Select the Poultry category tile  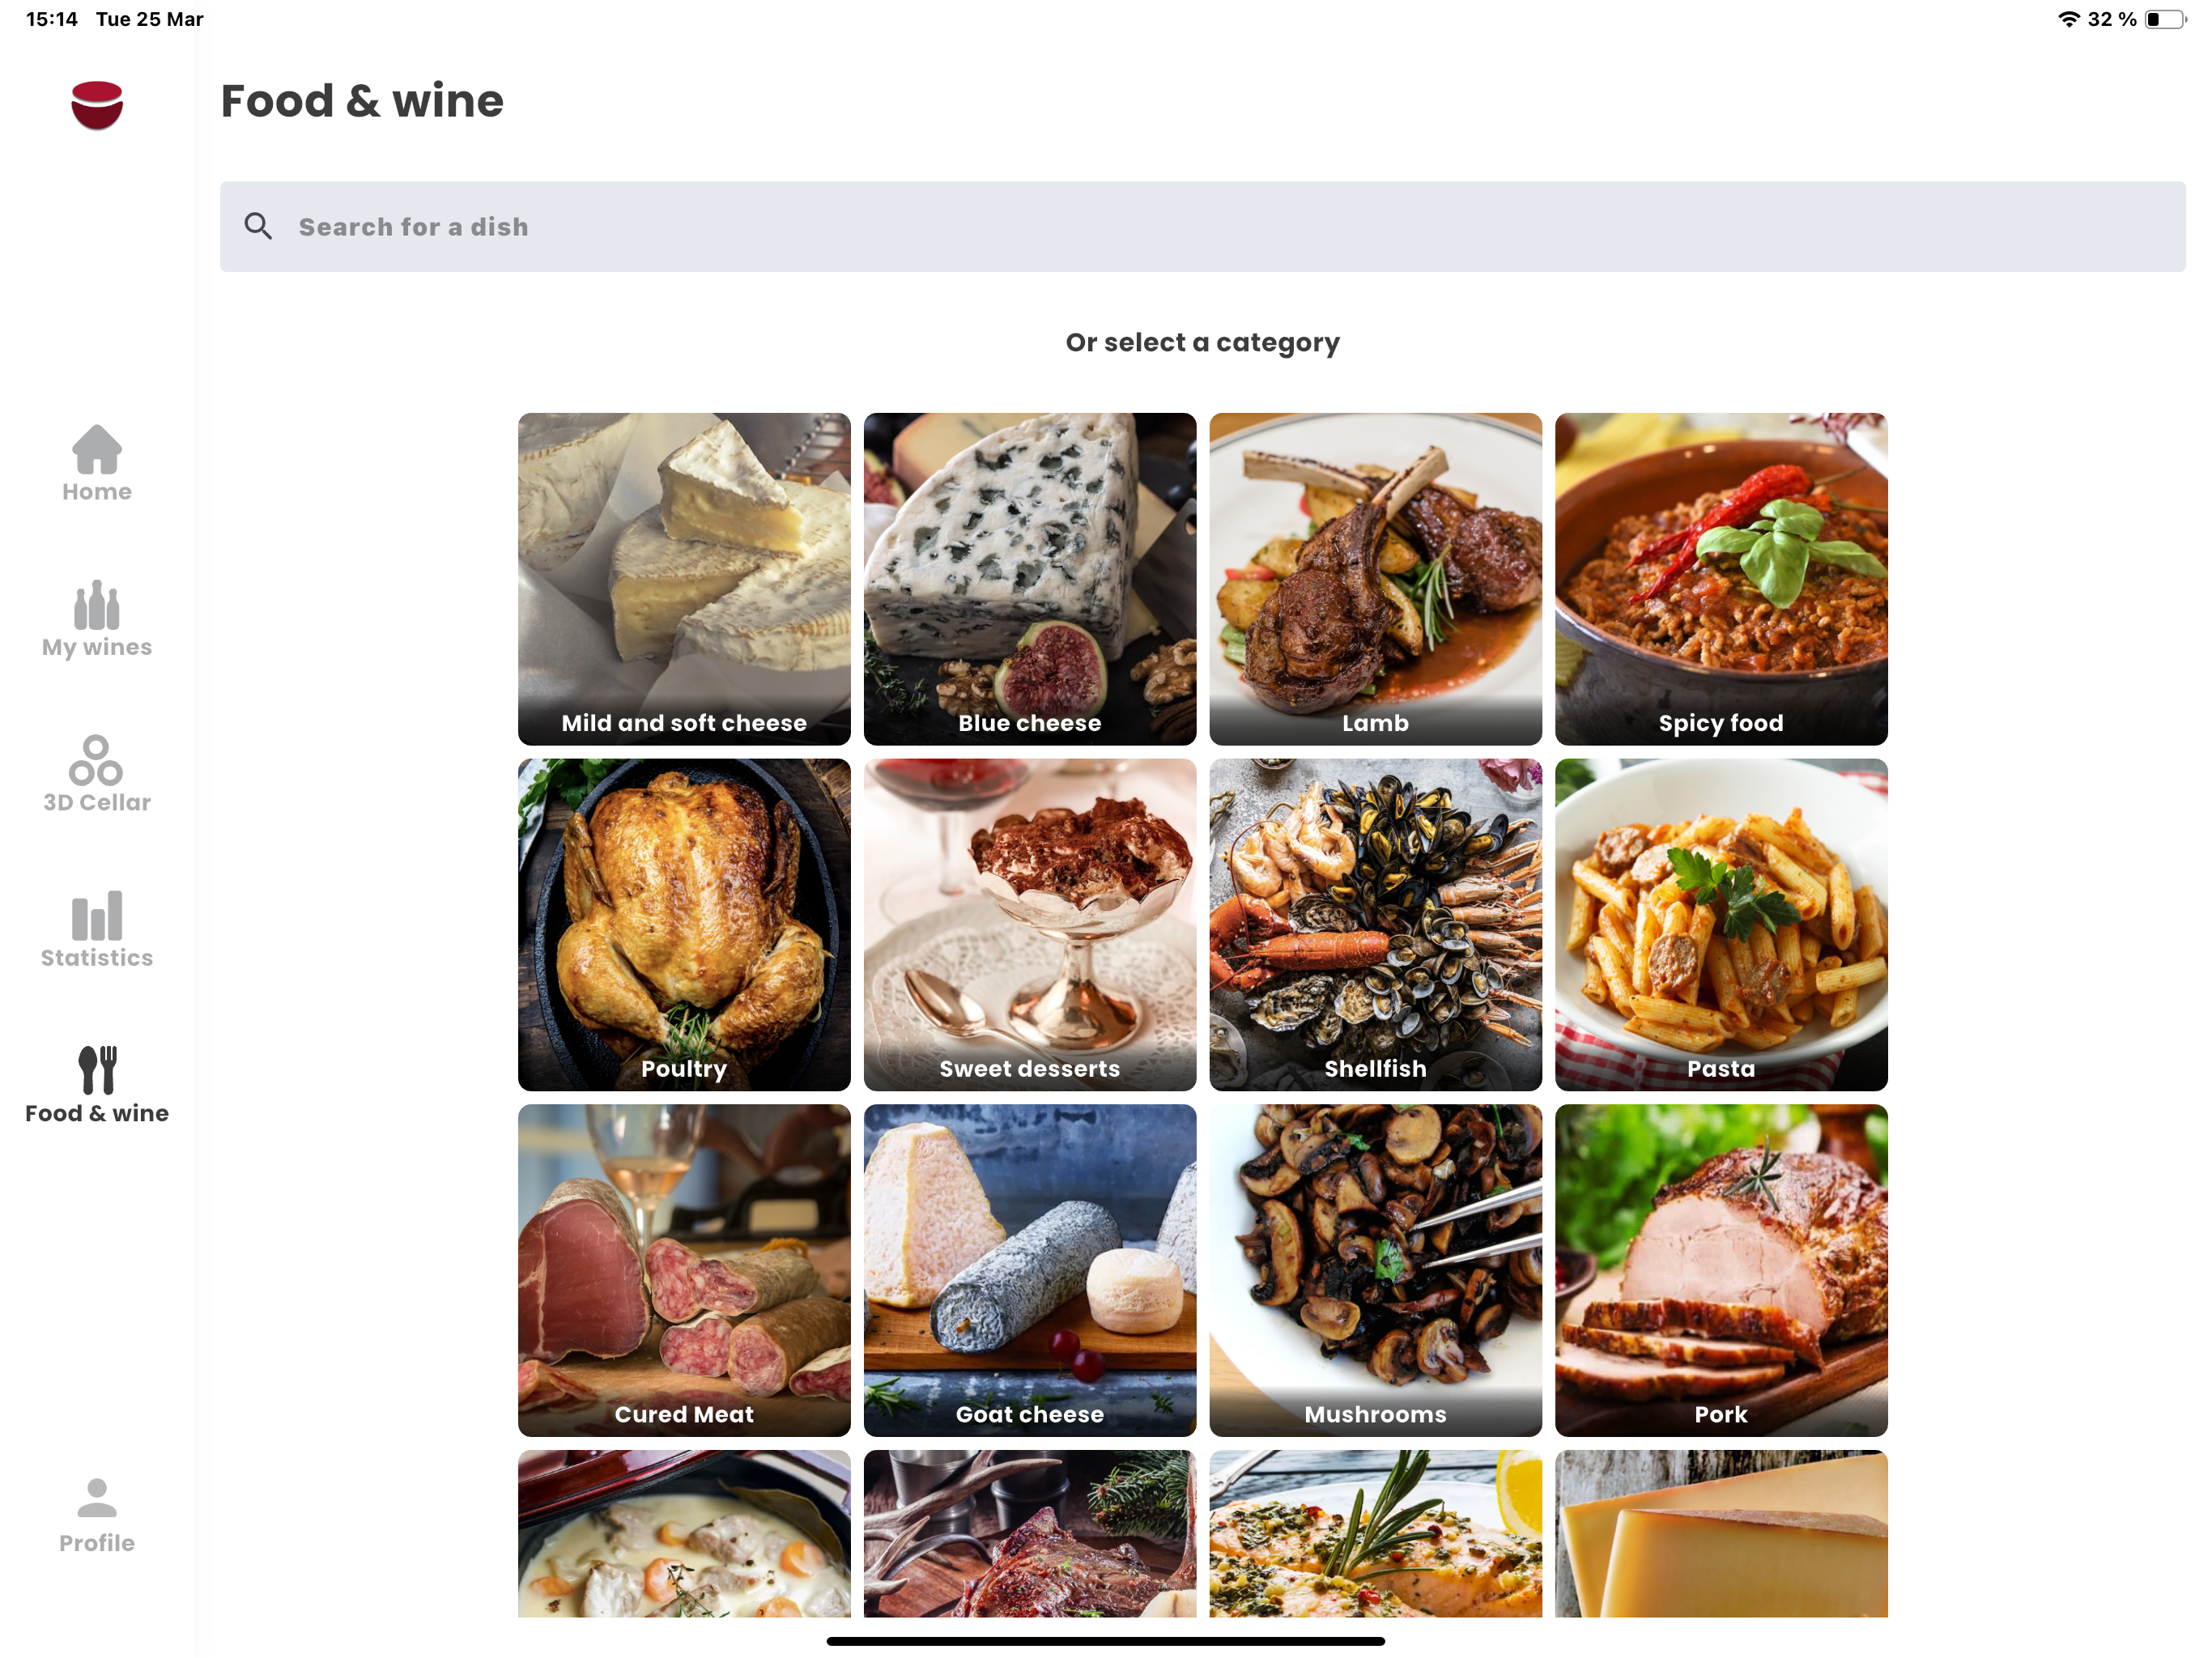[684, 925]
